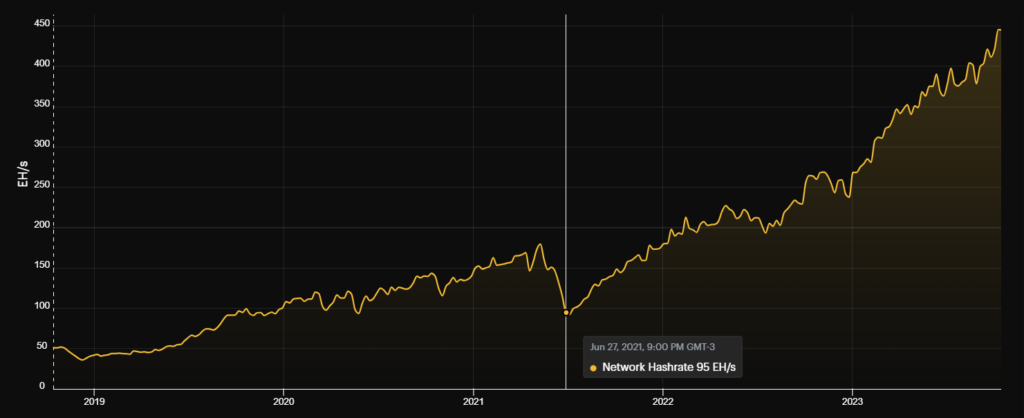The height and width of the screenshot is (418, 1024).
Task: Click the 300 value on the y-axis
Action: (37, 145)
